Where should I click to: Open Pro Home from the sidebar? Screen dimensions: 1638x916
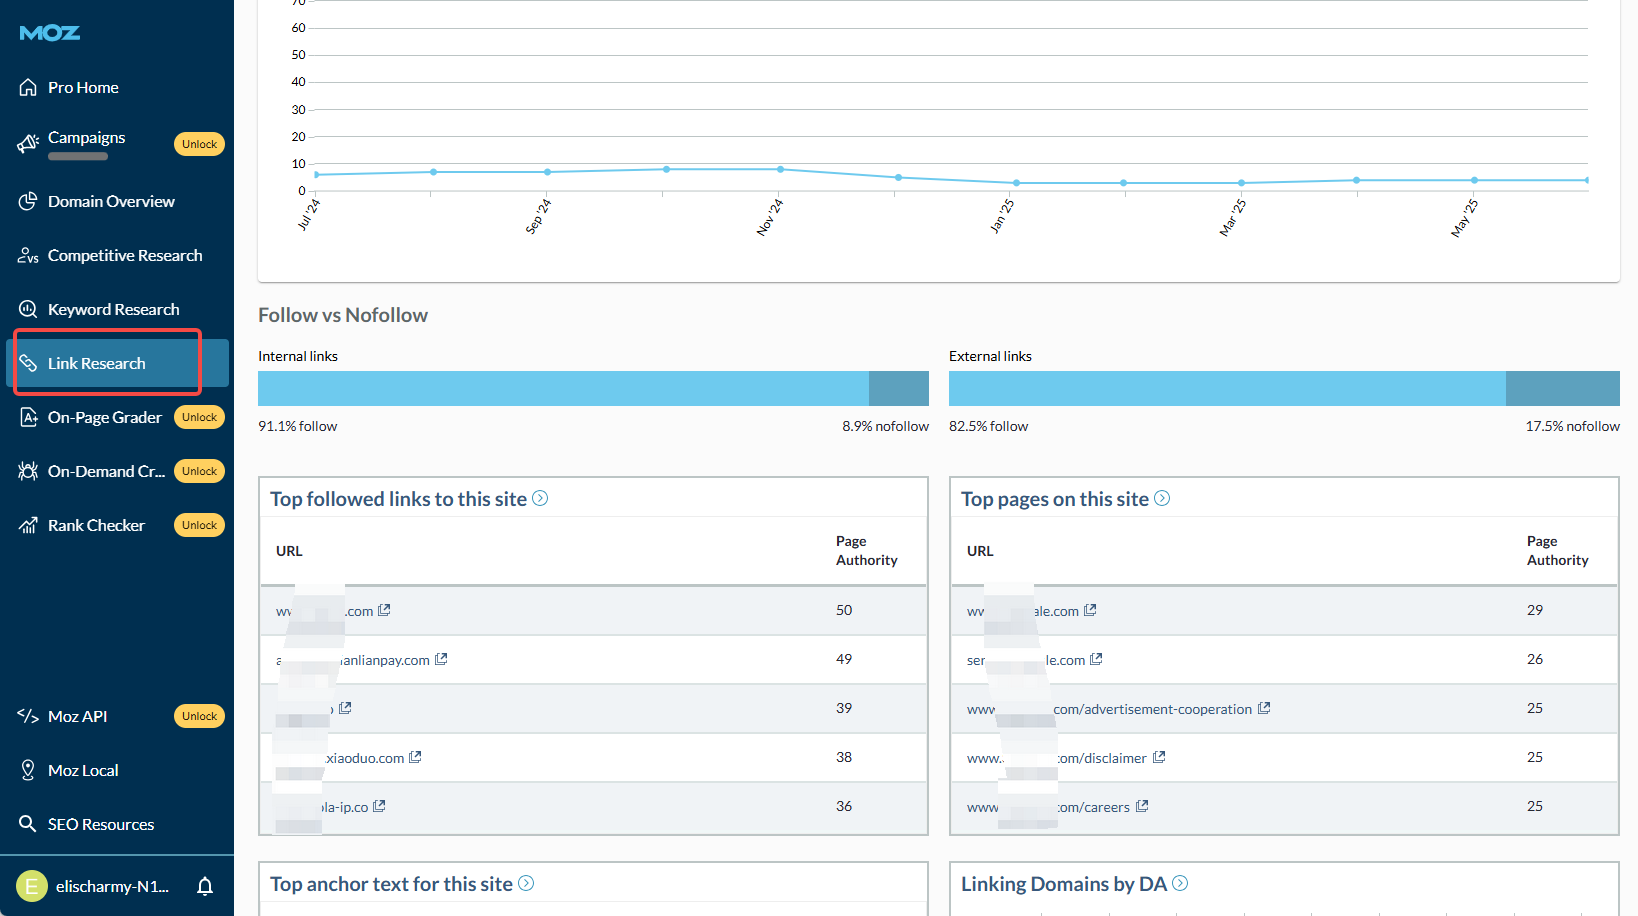pyautogui.click(x=84, y=87)
